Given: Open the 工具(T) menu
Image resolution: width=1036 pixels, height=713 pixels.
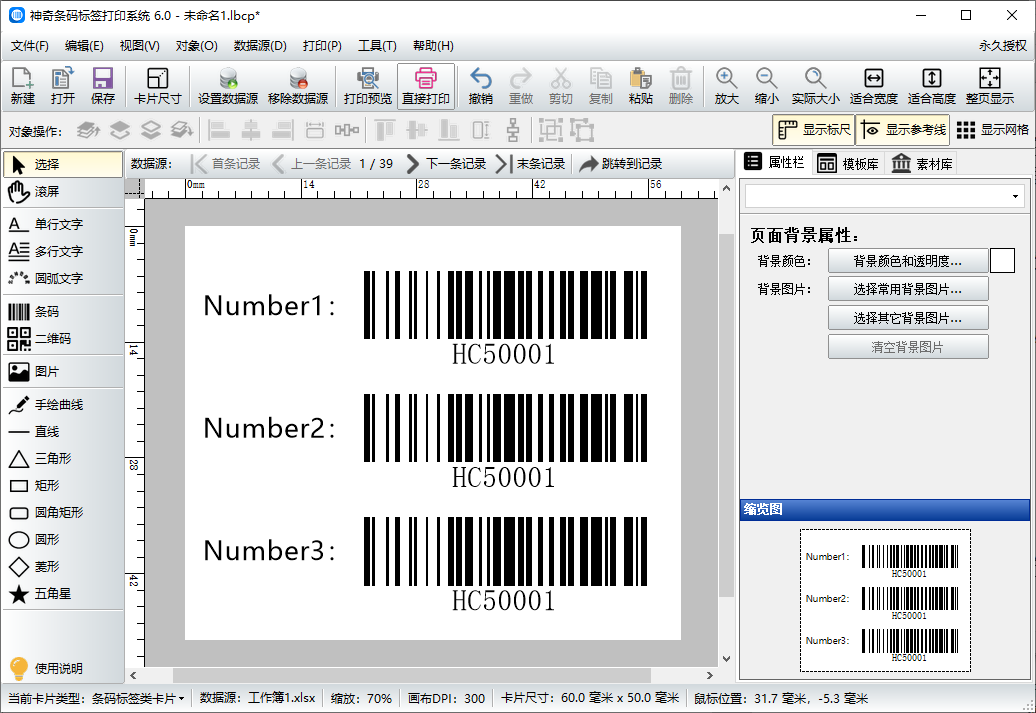Looking at the screenshot, I should [377, 46].
